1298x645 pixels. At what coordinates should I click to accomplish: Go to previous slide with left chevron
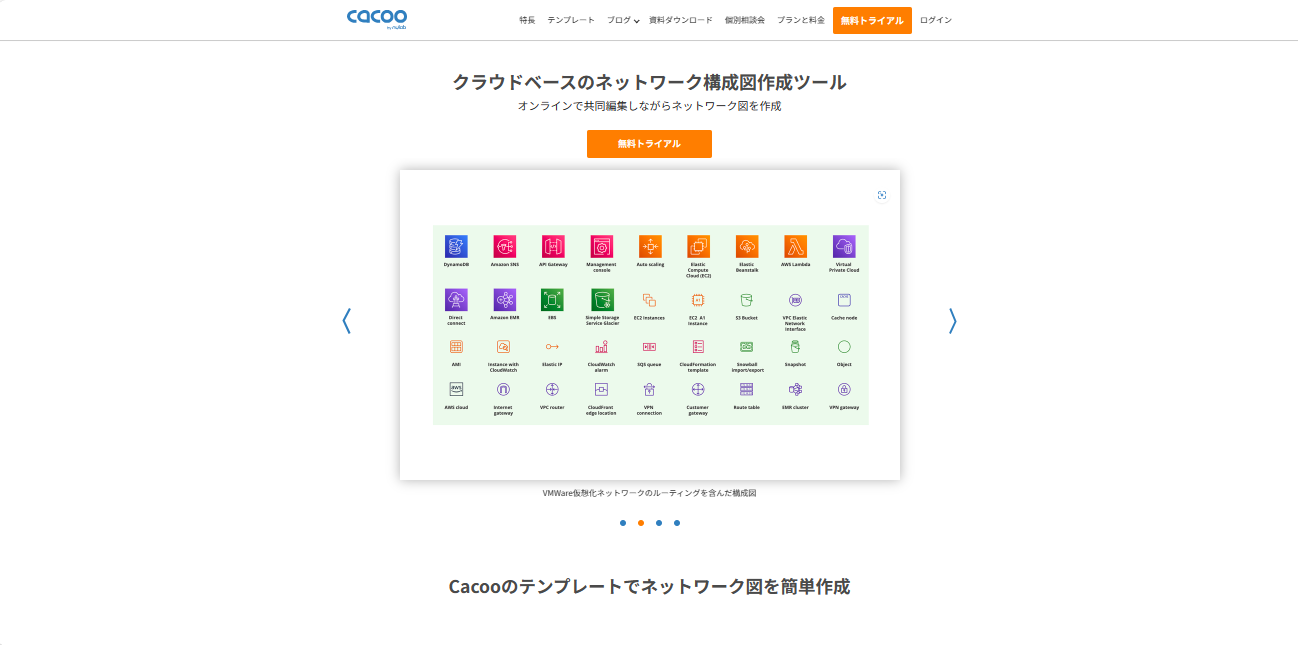[x=347, y=320]
